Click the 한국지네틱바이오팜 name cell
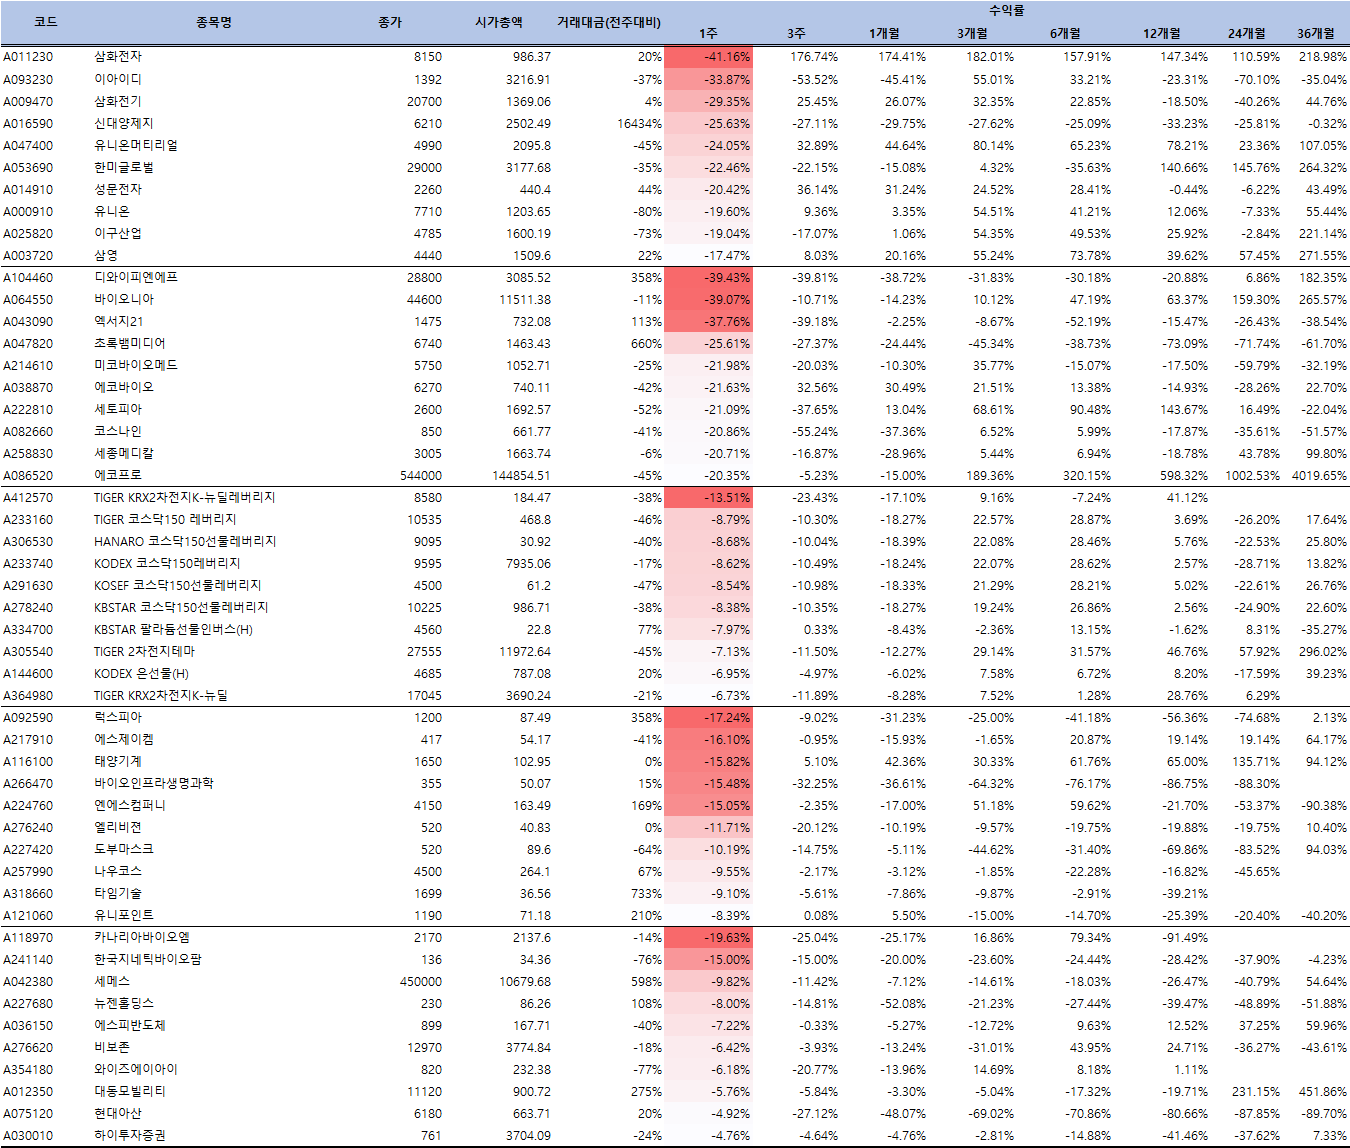1350x1148 pixels. coord(148,959)
